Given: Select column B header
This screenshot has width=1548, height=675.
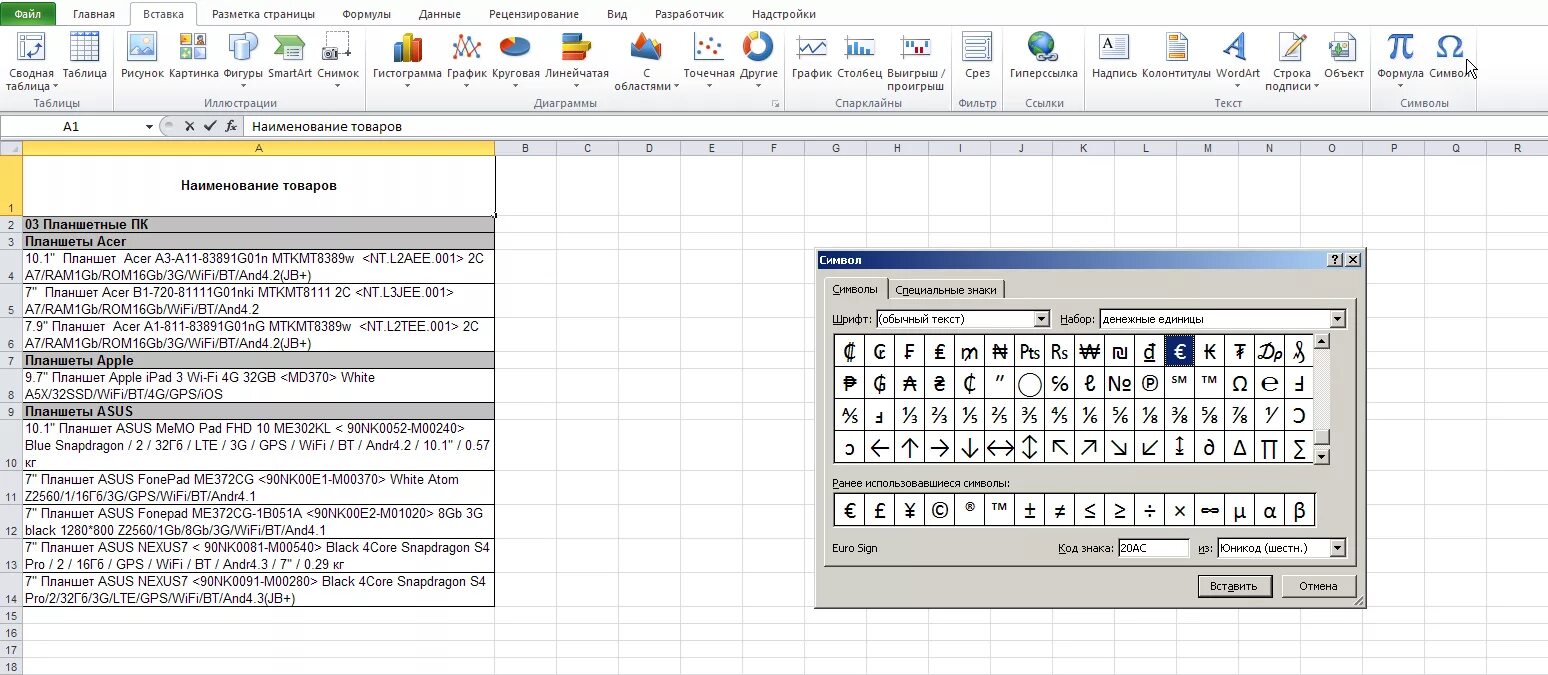Looking at the screenshot, I should [x=525, y=148].
